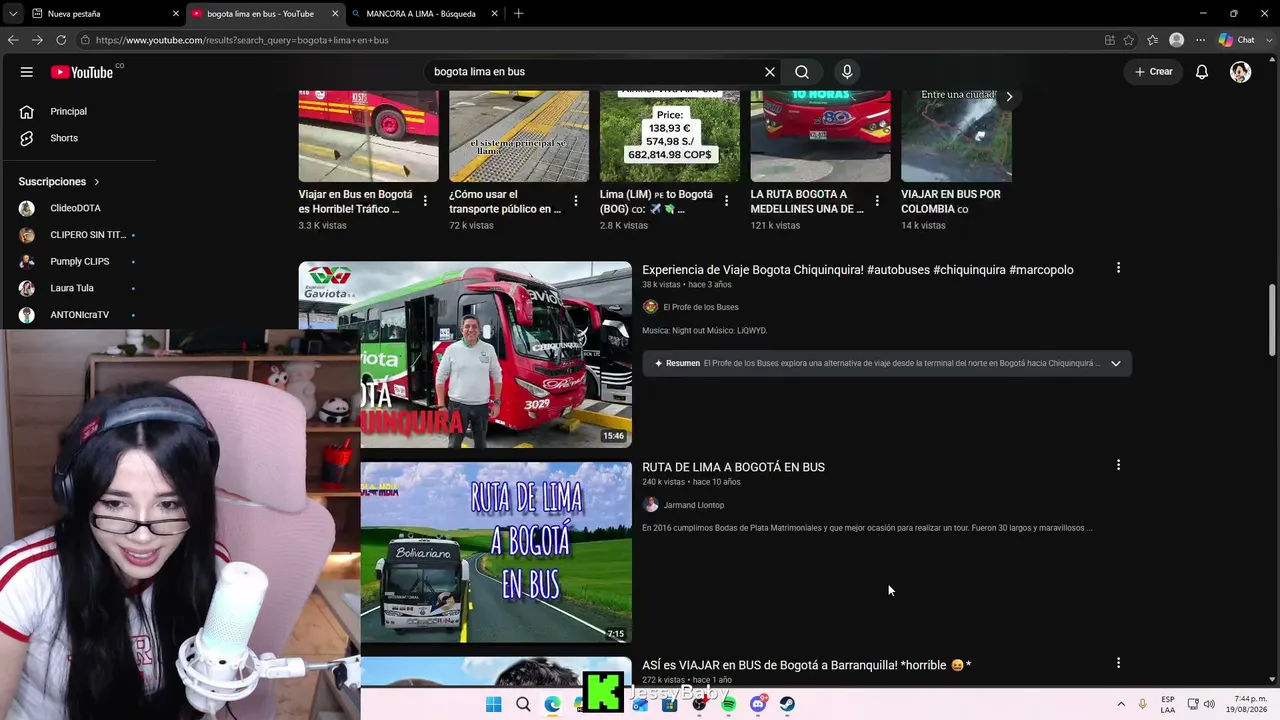1280x720 pixels.
Task: Open Spotify from the taskbar
Action: coord(728,704)
